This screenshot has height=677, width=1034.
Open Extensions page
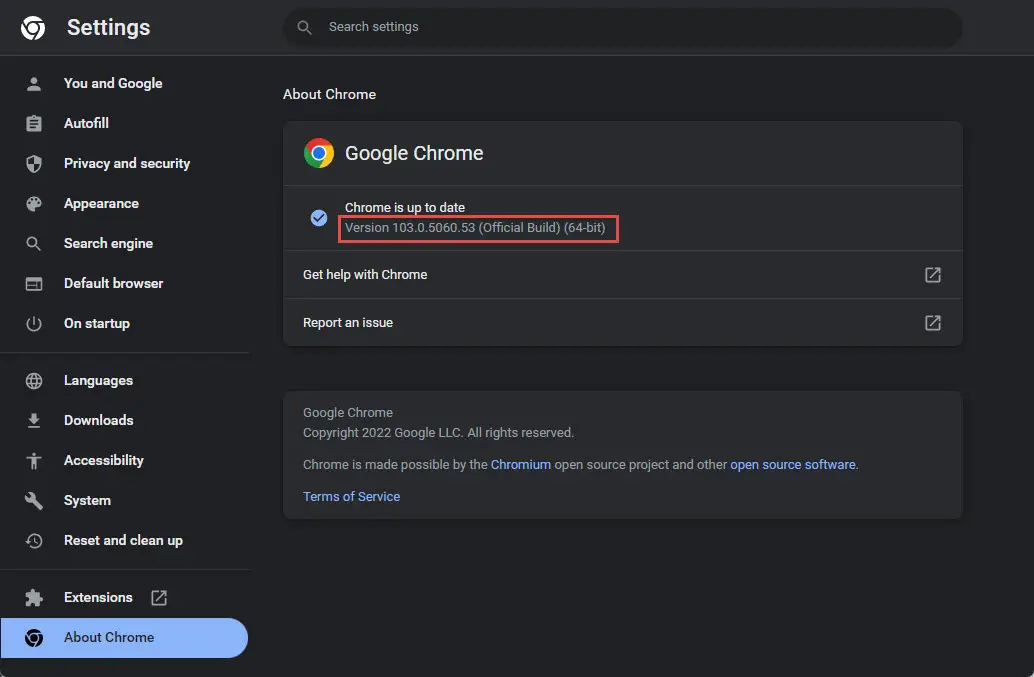pos(124,598)
